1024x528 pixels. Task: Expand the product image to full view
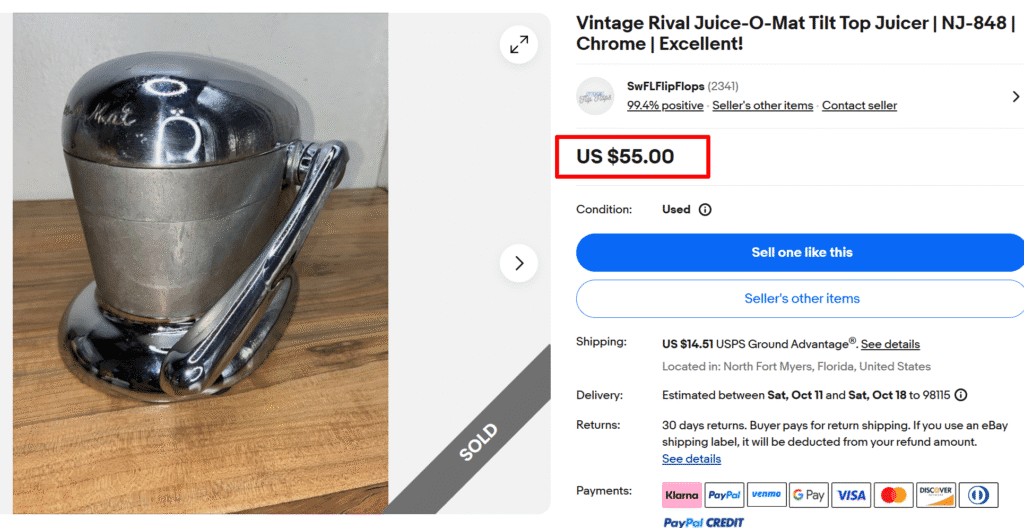[519, 44]
